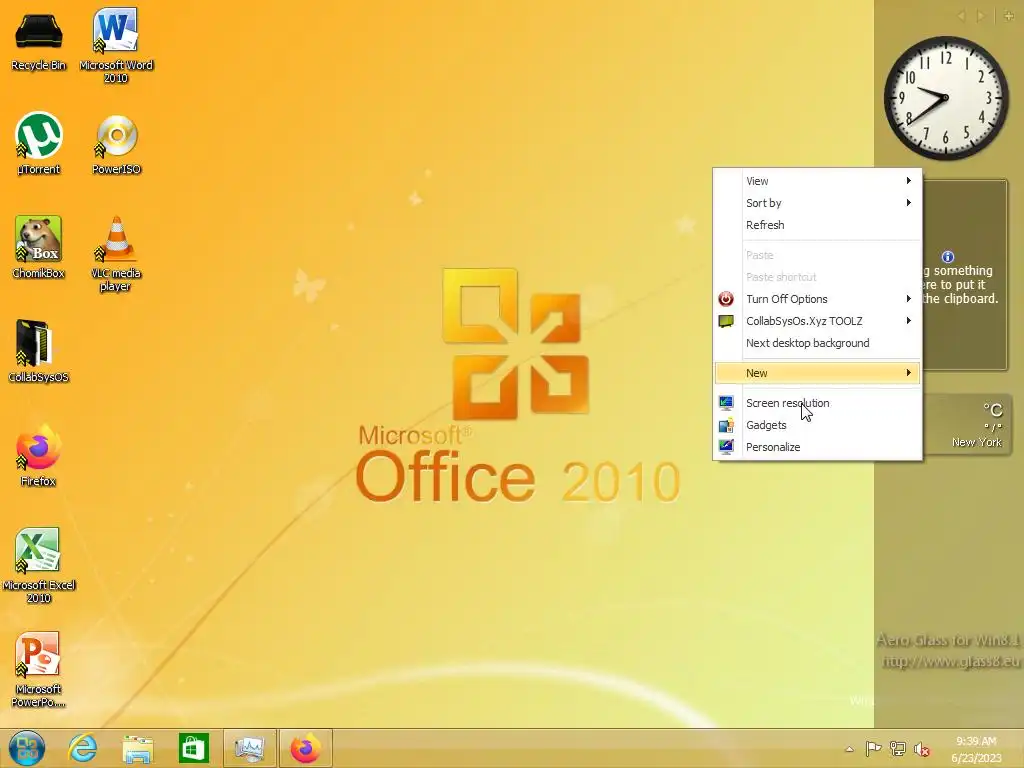1024x768 pixels.
Task: Select Microsoft Excel 2010 desktop shortcut
Action: pos(39,566)
